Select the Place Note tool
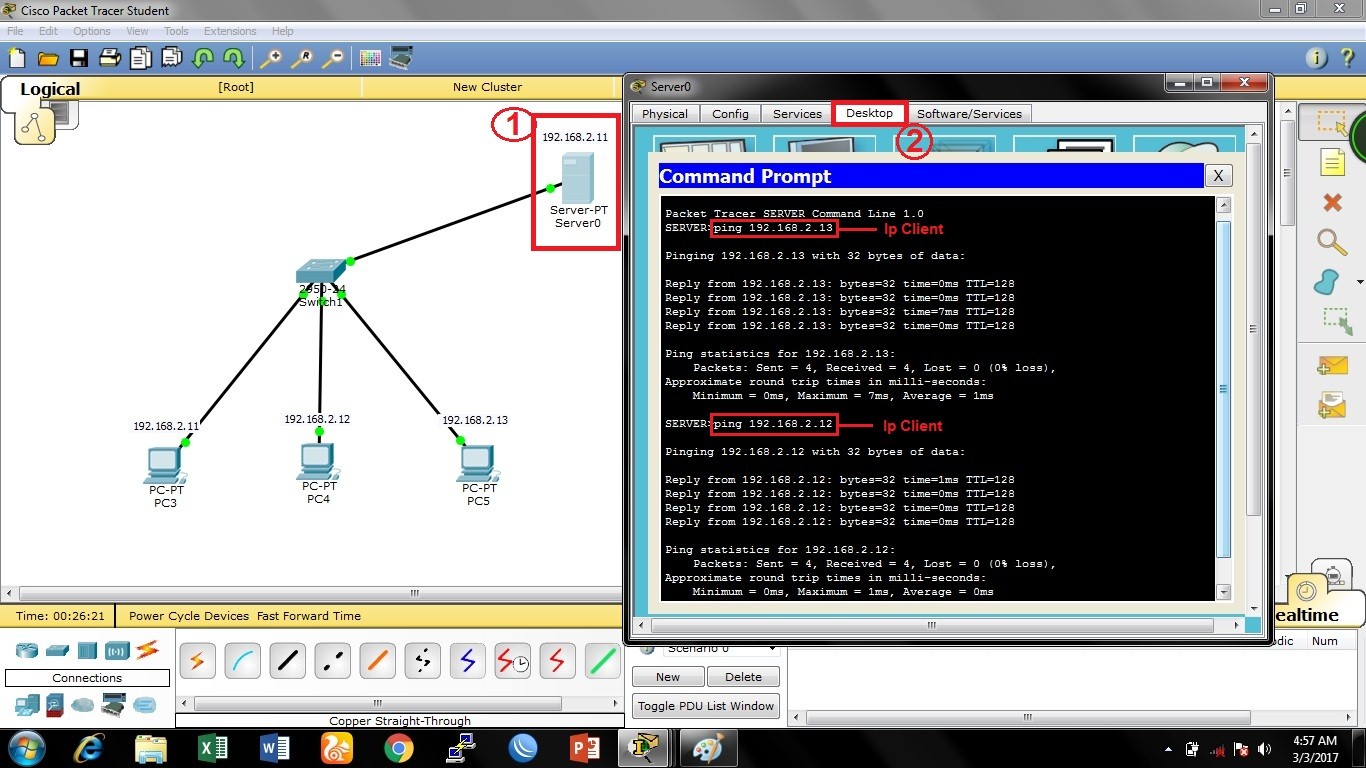The width and height of the screenshot is (1366, 768). pyautogui.click(x=1332, y=162)
